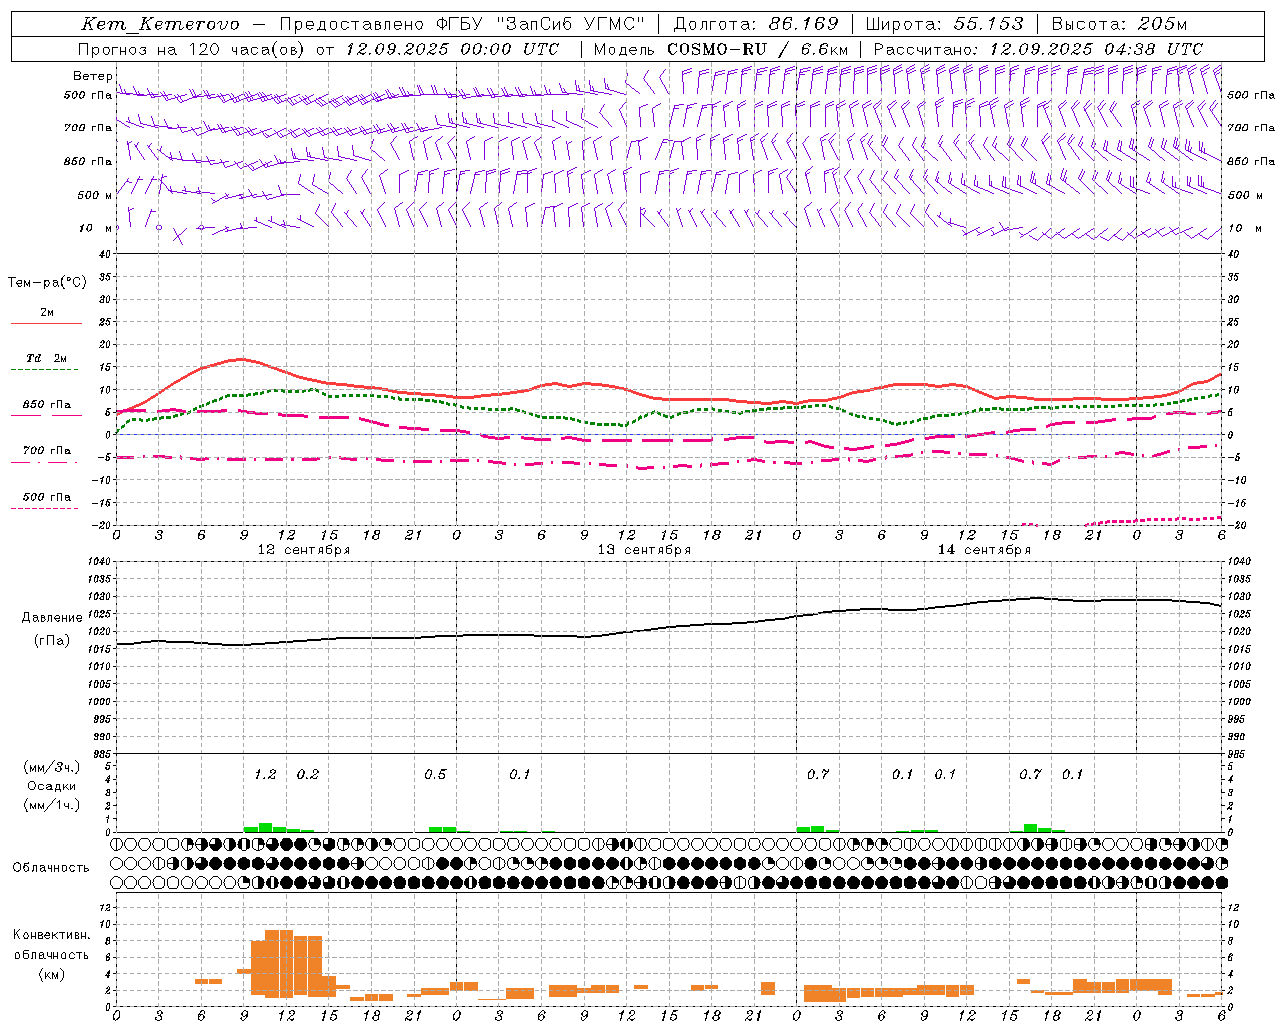This screenshot has height=1024, width=1280.
Task: Click the '(мм/1ч.)' hourly precipitation unit label
Action: (52, 805)
